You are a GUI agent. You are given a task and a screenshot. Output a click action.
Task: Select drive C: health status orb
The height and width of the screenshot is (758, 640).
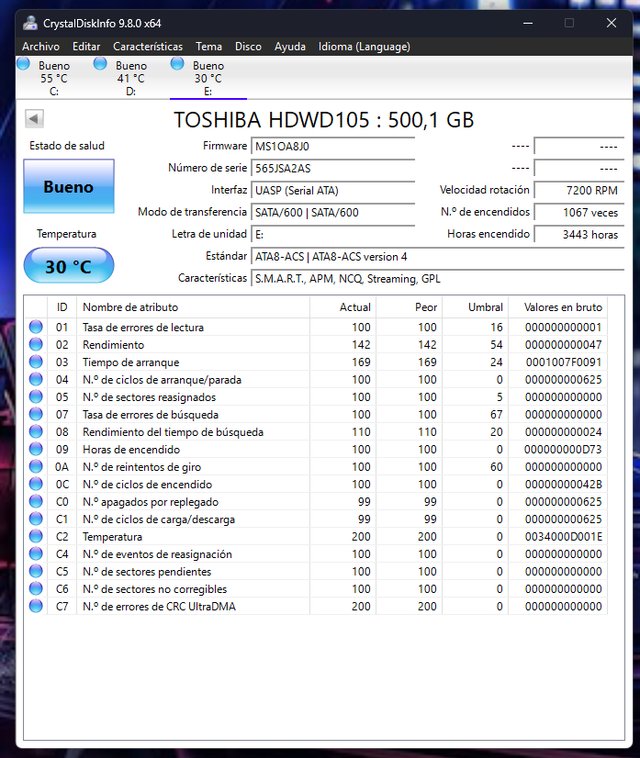(23, 64)
